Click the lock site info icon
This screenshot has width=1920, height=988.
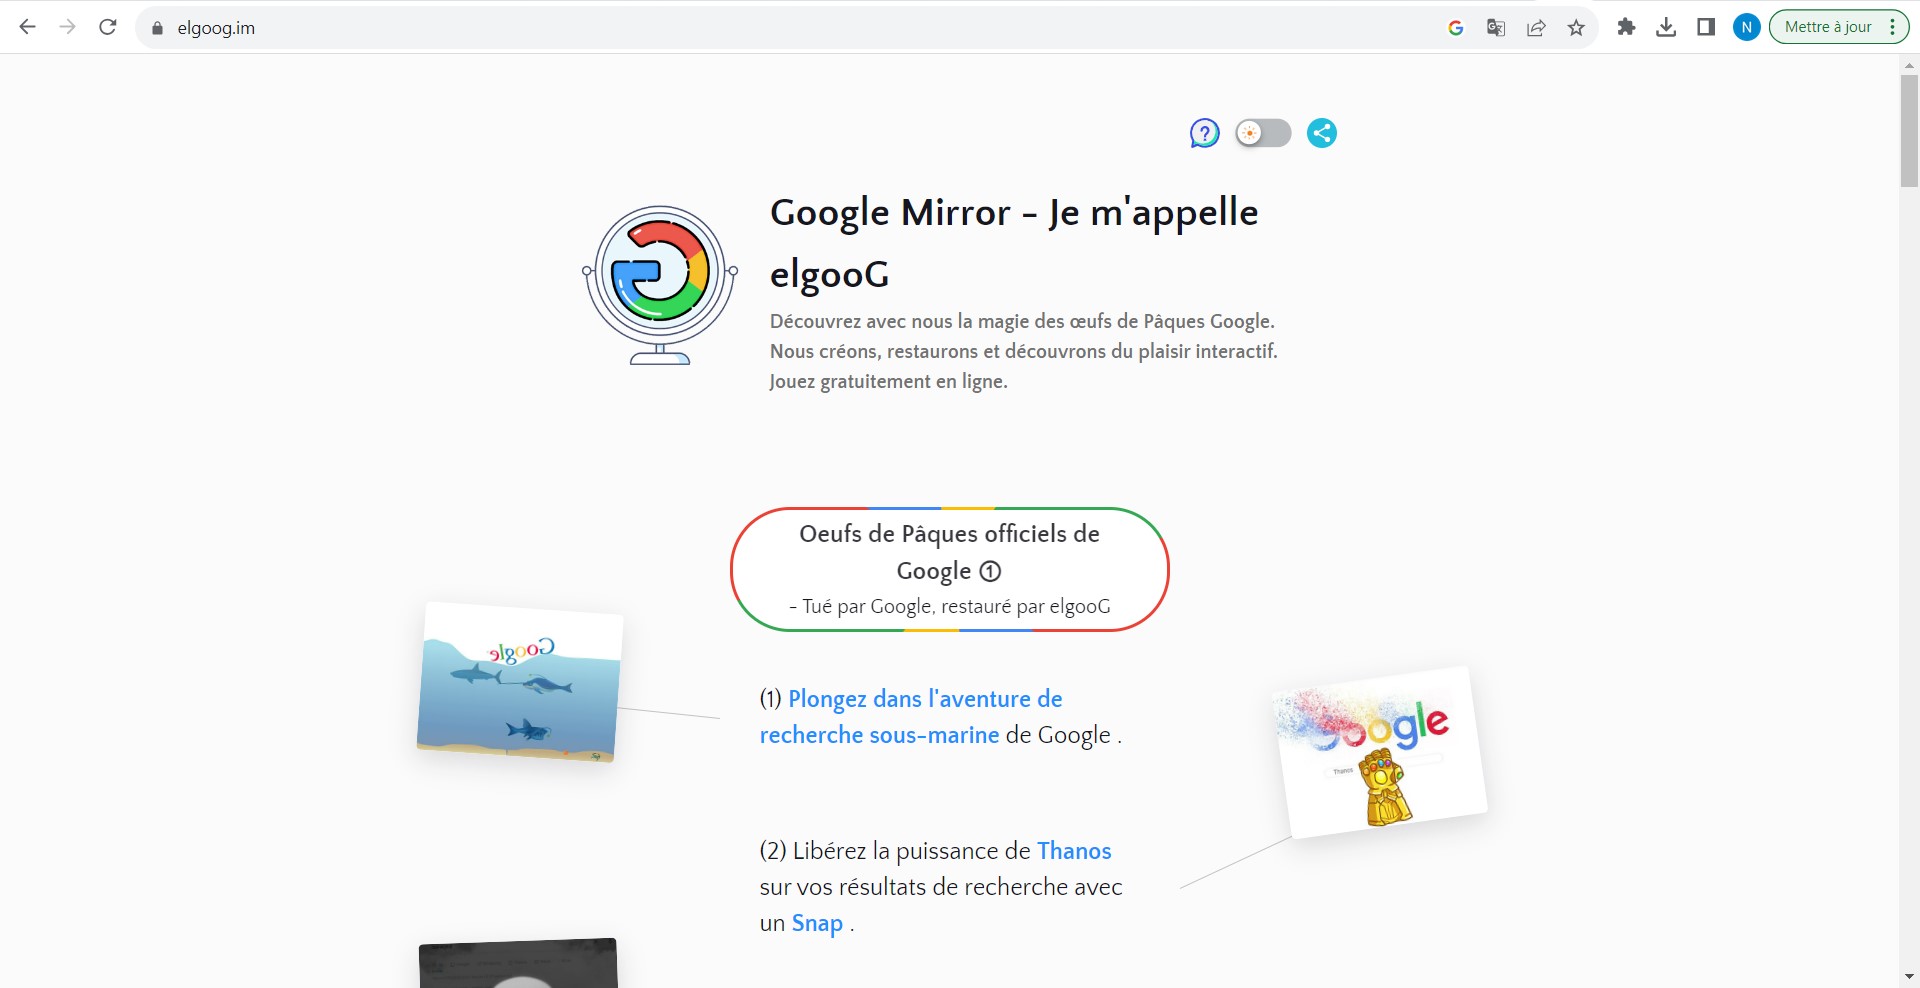[157, 28]
